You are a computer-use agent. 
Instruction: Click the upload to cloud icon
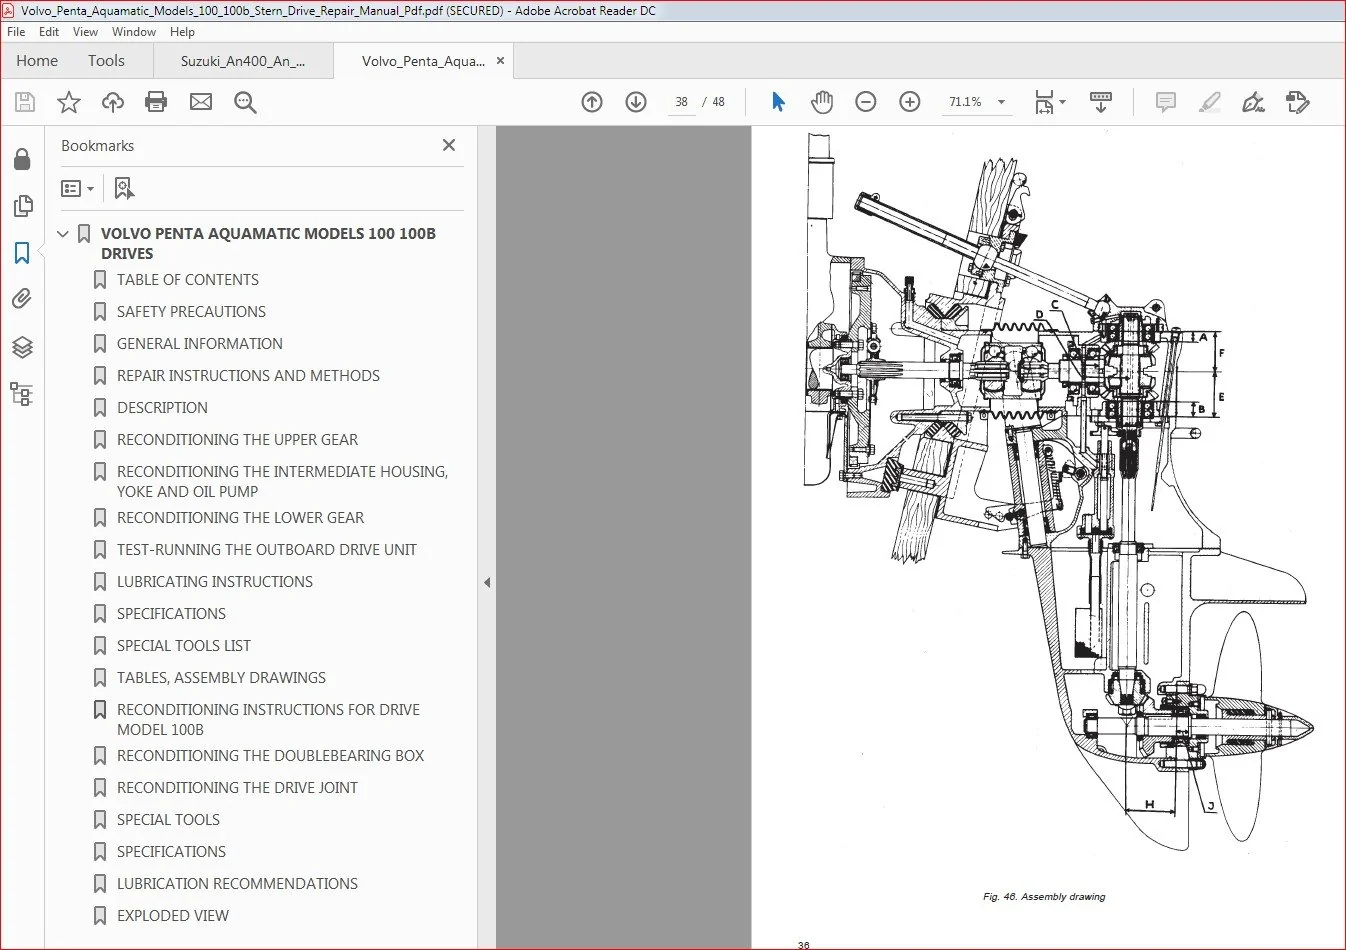(113, 102)
